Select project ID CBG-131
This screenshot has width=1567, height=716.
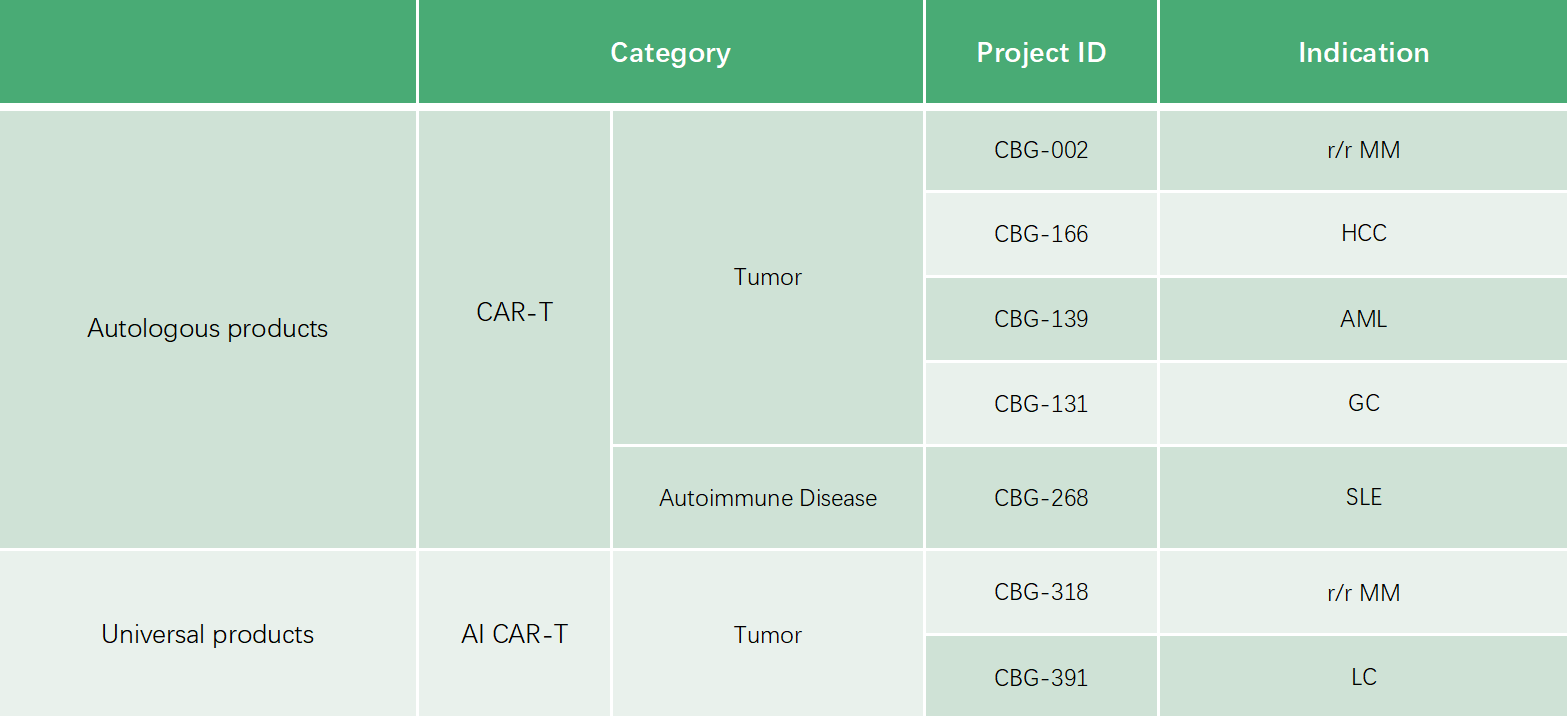pos(1041,403)
